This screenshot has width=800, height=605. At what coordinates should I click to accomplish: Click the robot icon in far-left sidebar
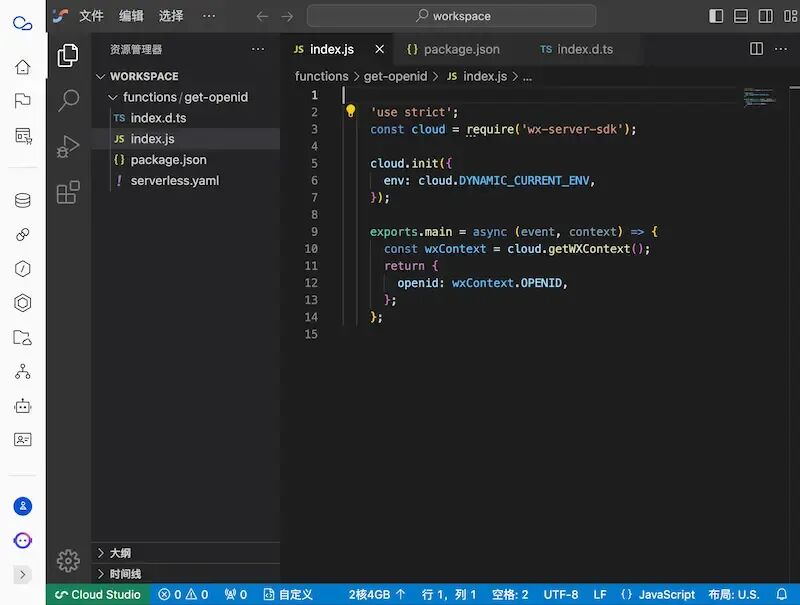click(x=22, y=406)
